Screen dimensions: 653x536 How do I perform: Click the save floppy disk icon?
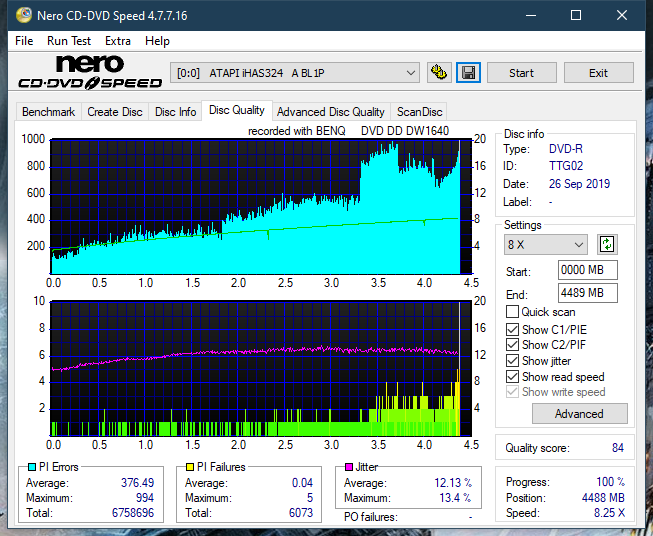(468, 73)
